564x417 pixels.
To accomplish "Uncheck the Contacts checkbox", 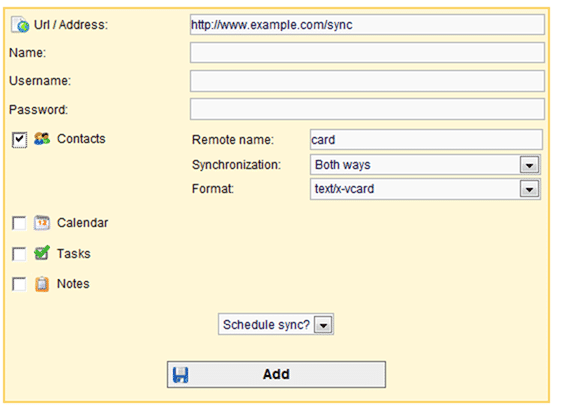I will coord(19,140).
